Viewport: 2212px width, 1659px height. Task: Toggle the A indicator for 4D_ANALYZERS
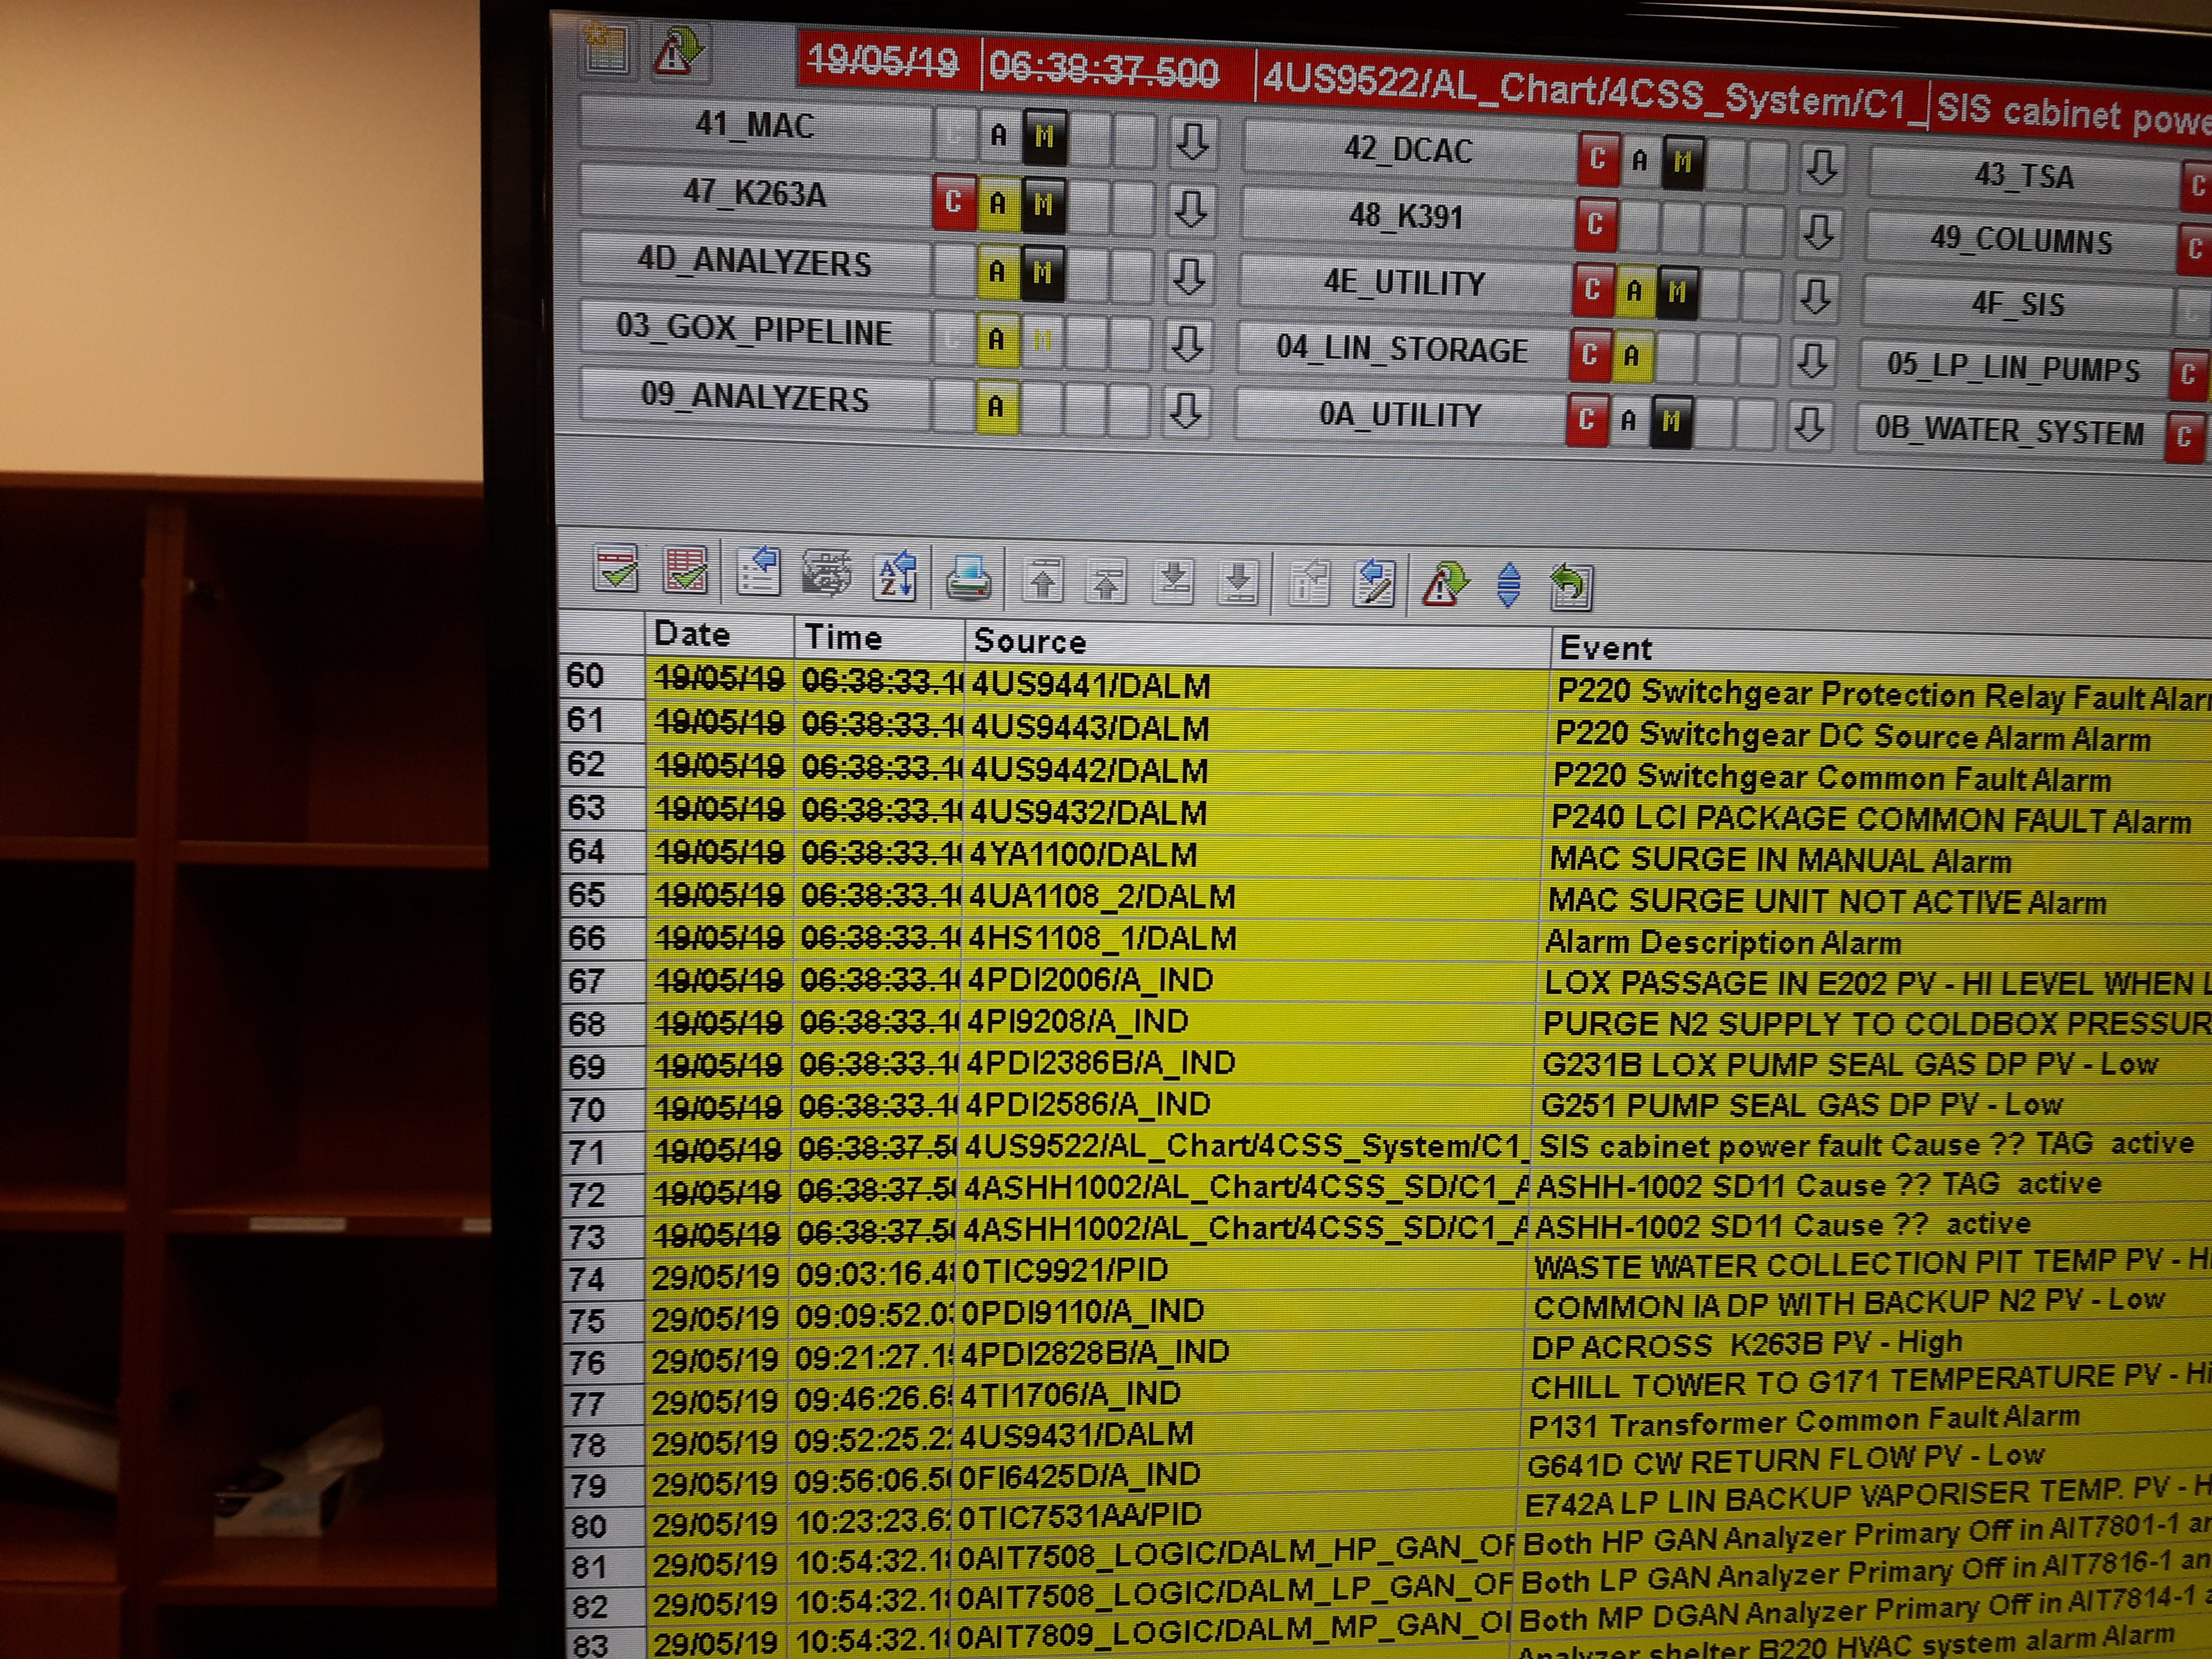[x=997, y=271]
